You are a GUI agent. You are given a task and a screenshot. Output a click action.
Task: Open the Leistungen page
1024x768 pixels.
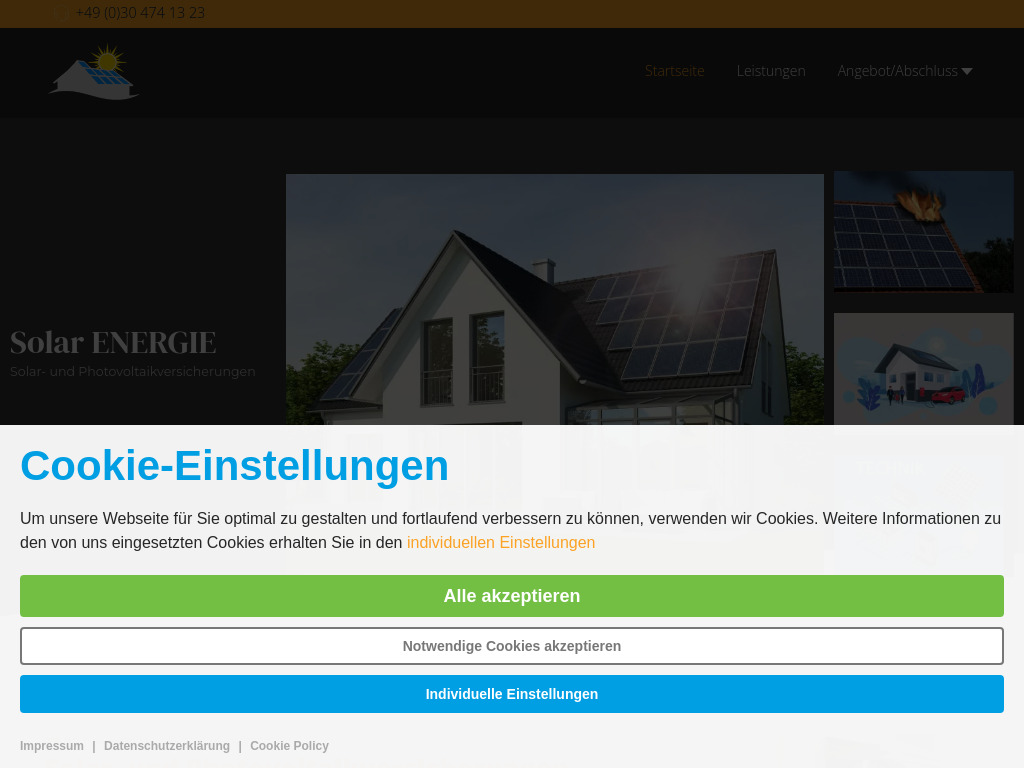tap(770, 71)
